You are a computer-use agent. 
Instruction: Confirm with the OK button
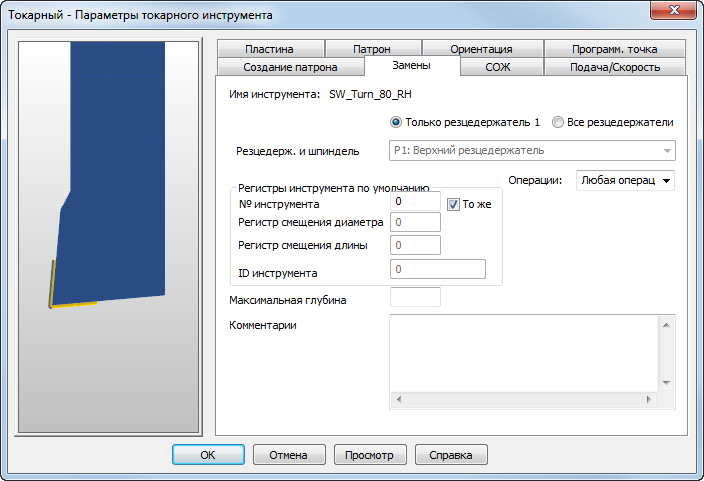point(208,455)
